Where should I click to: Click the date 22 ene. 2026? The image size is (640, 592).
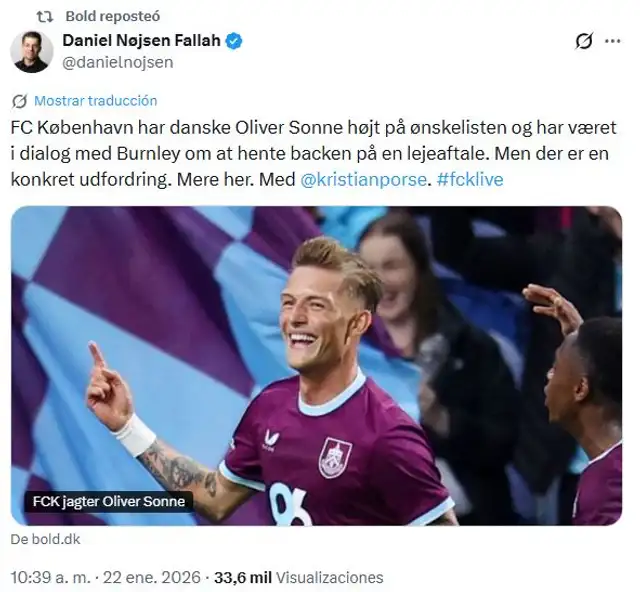click(153, 578)
